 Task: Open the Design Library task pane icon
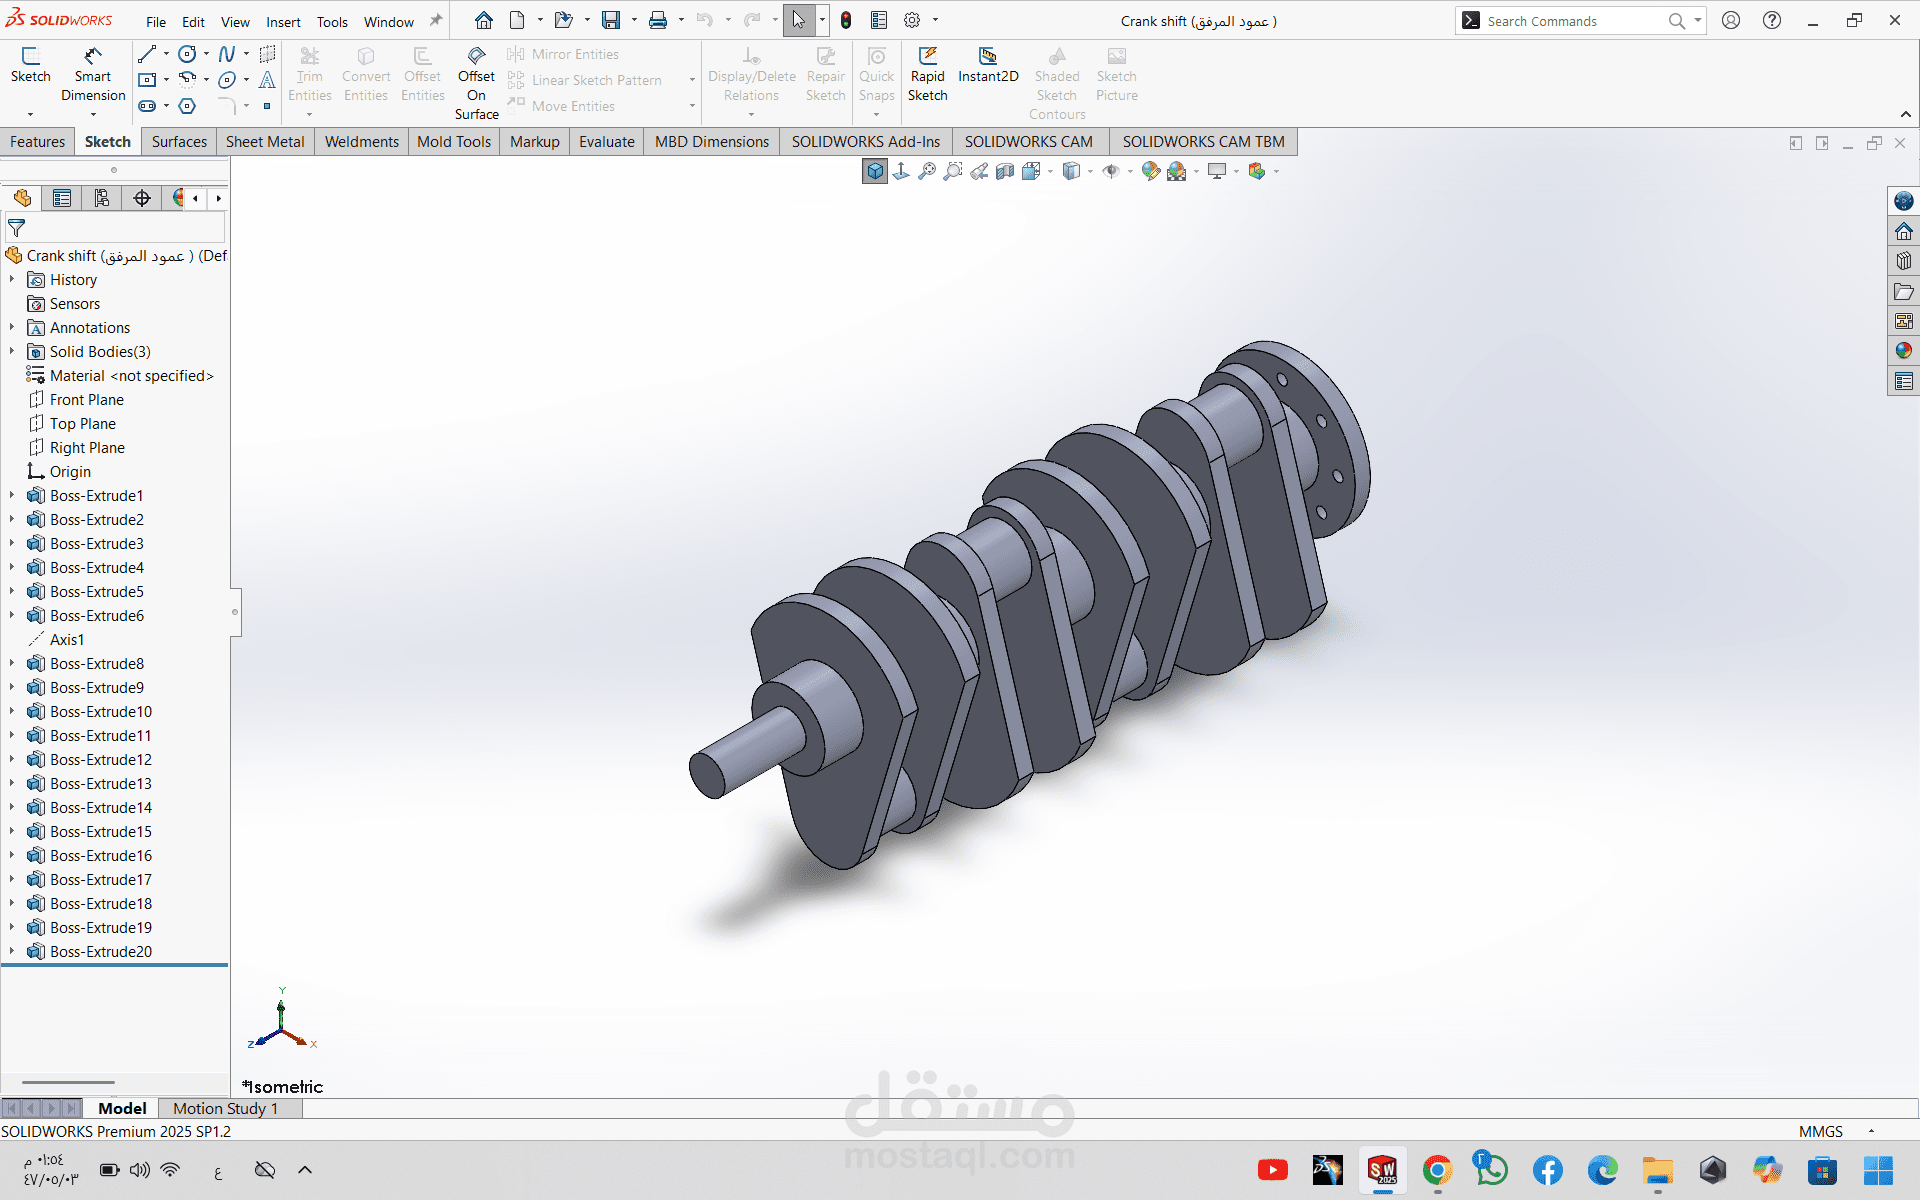[1903, 261]
